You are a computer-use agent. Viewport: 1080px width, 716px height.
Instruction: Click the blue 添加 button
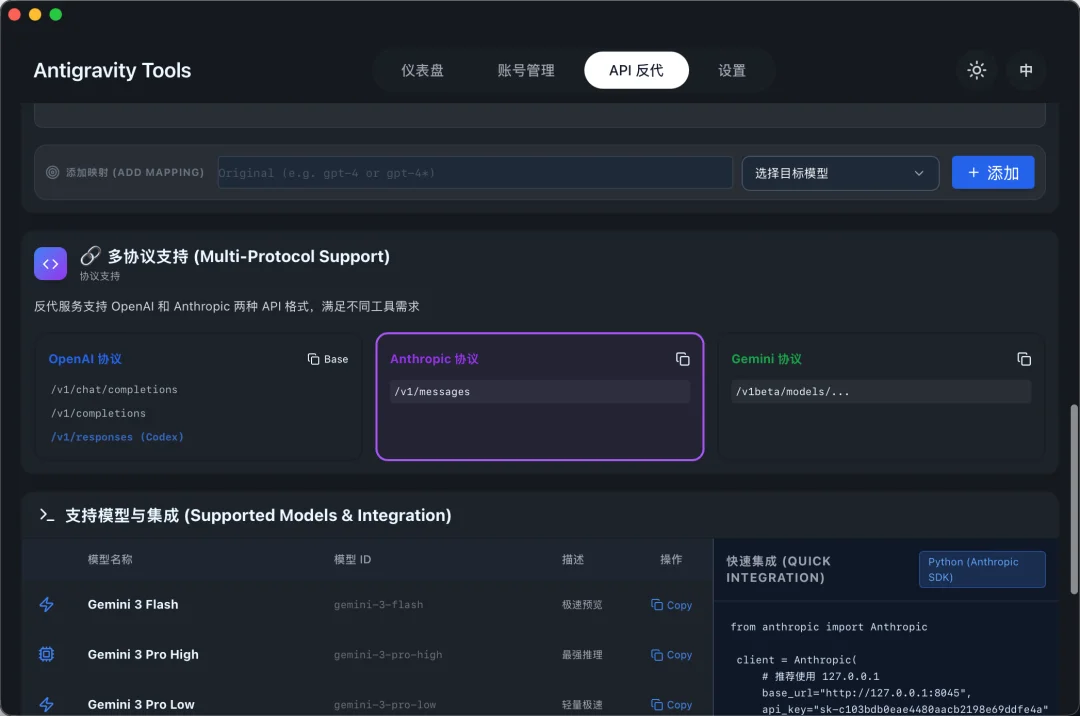click(x=993, y=172)
